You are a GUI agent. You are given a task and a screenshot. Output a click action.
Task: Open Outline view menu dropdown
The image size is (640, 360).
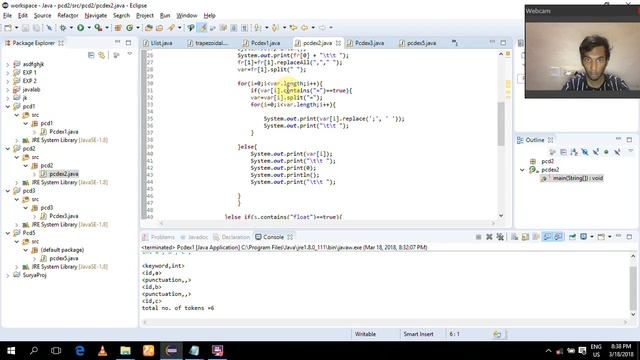631,151
